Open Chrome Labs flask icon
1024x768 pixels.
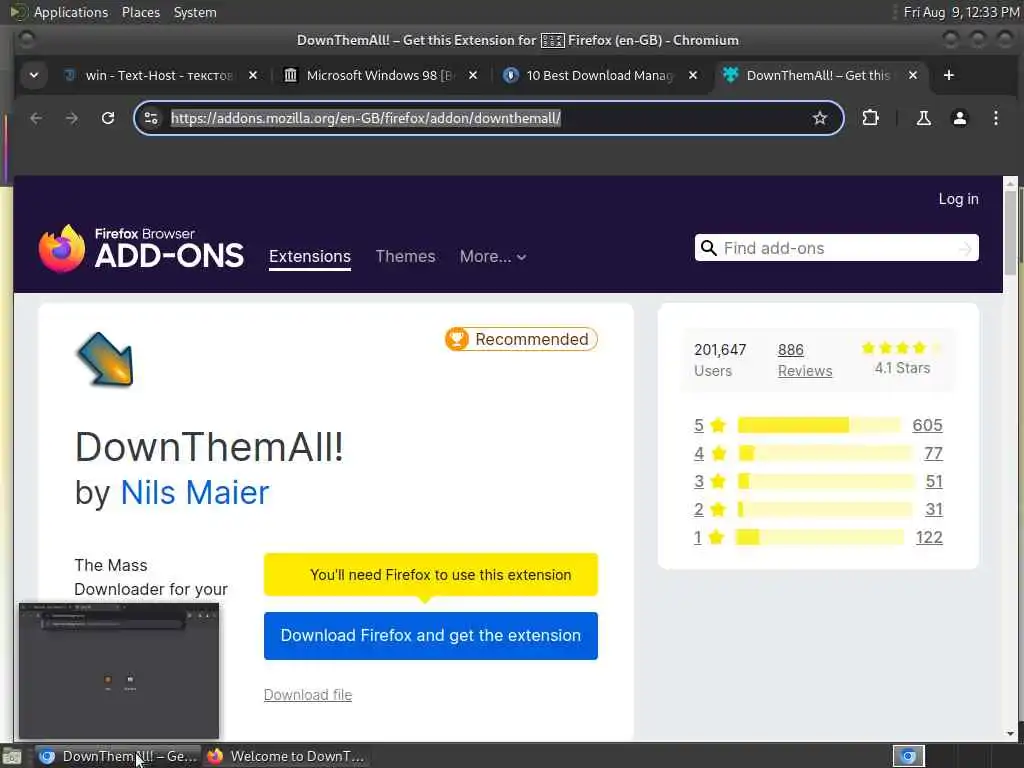923,118
